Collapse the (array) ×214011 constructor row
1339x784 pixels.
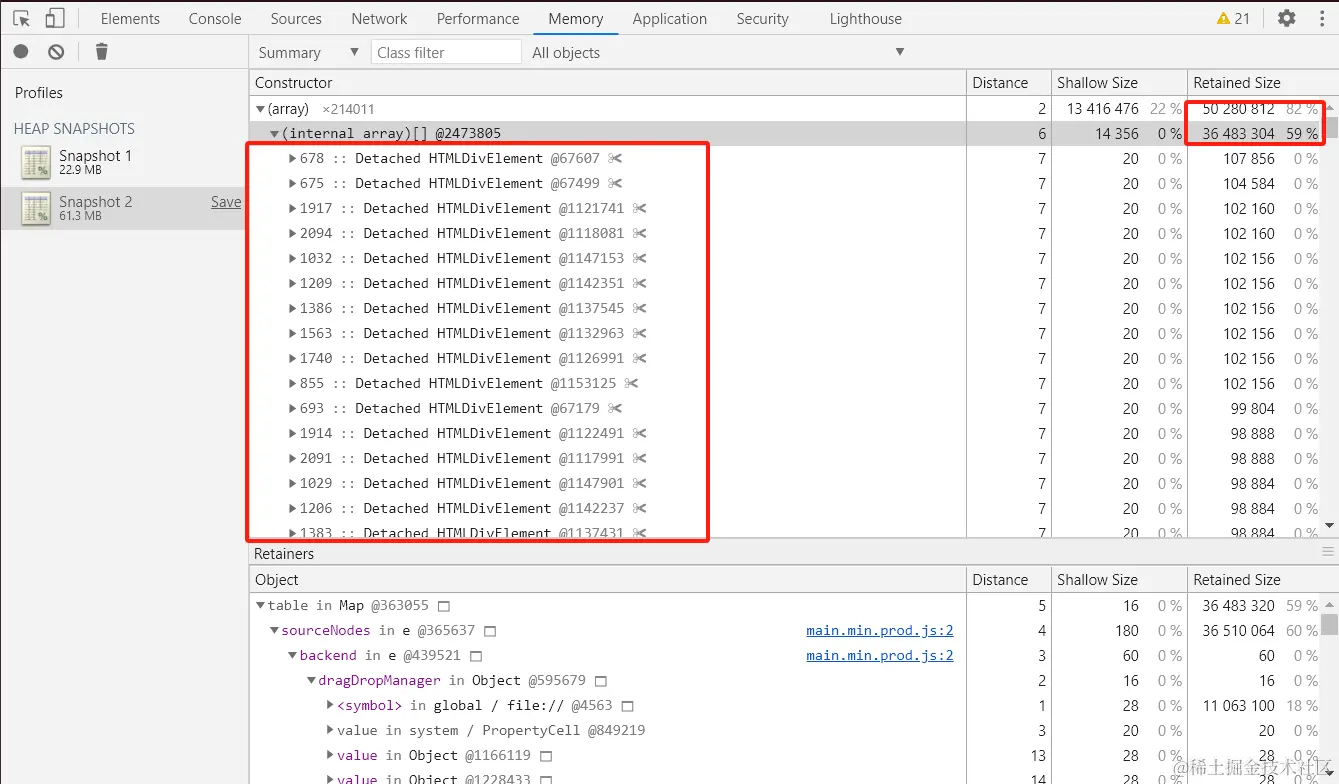261,109
